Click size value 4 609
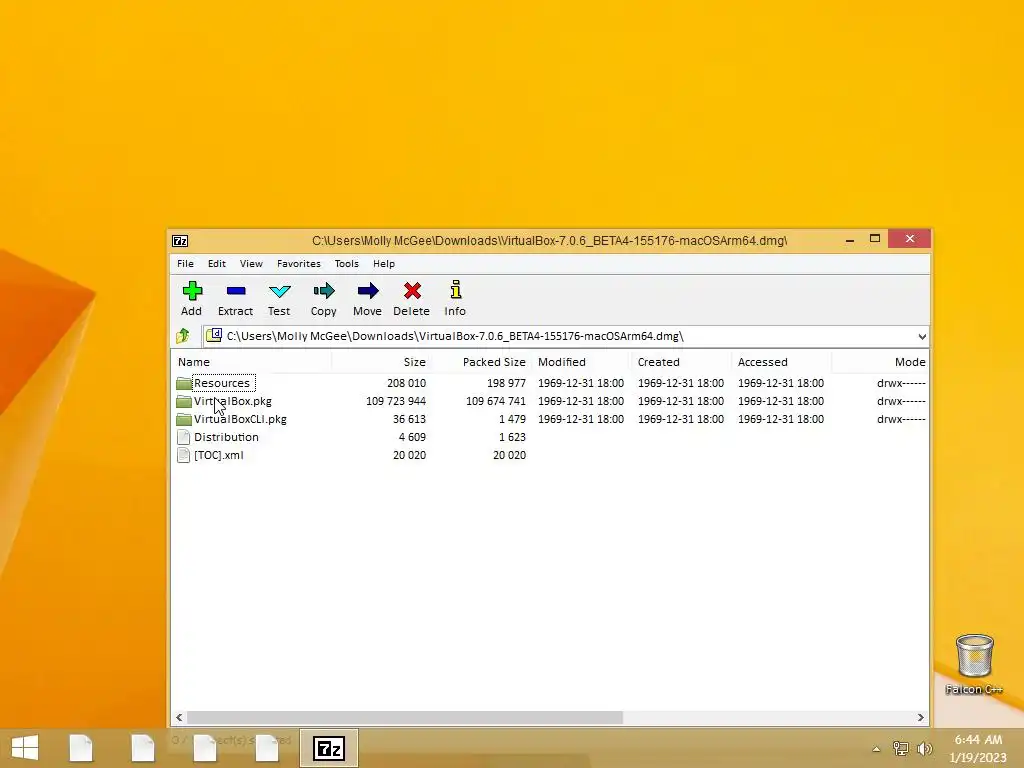This screenshot has width=1024, height=768. [412, 437]
